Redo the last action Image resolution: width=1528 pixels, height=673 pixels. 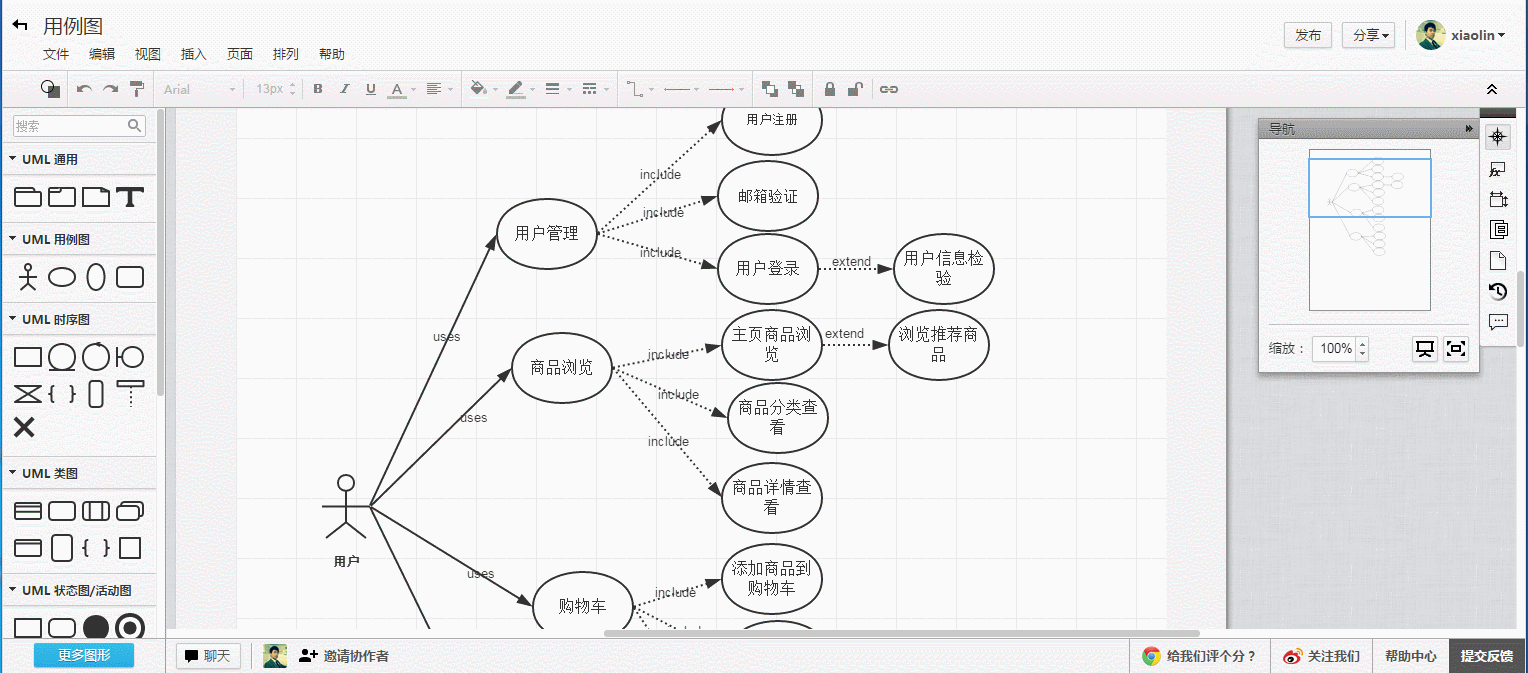108,89
